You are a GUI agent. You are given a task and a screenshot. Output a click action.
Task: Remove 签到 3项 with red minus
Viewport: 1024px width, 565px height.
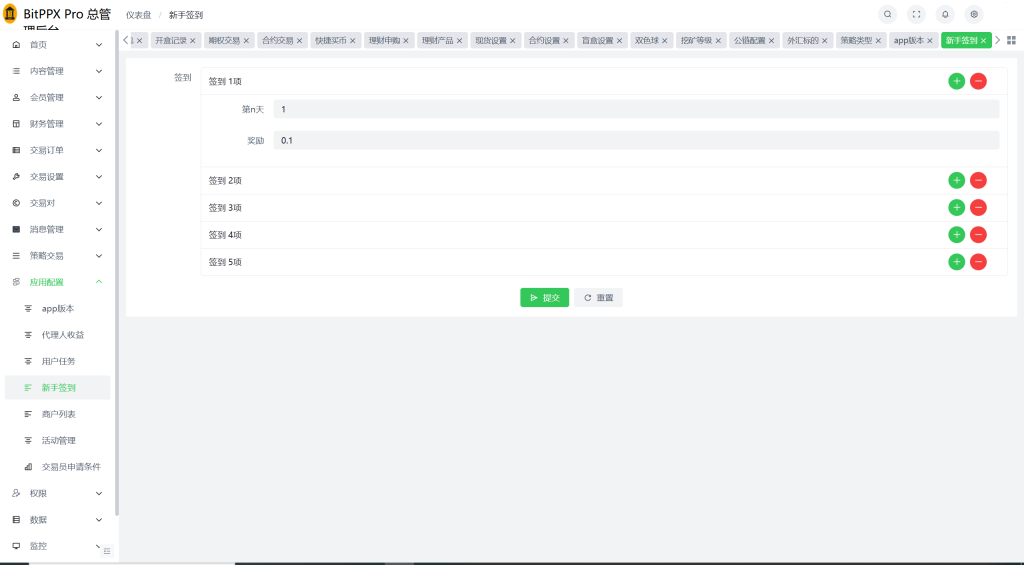978,208
